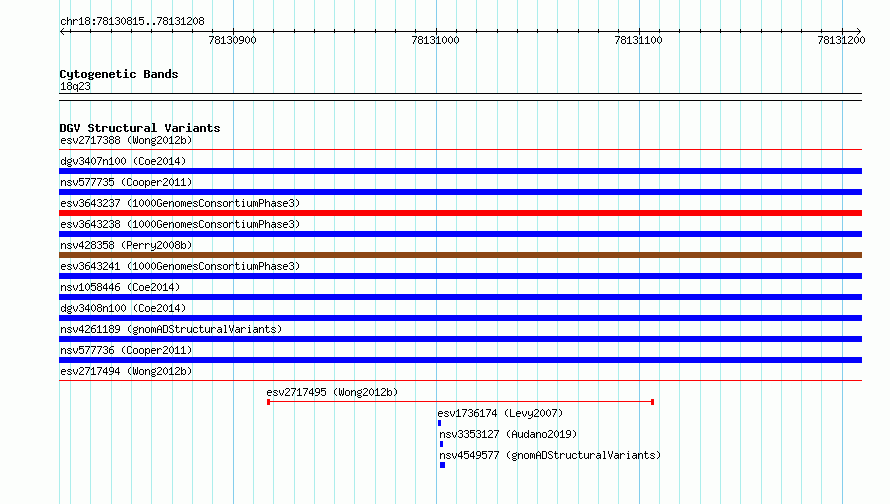The image size is (890, 504).
Task: Click the blue bar for dgv3408n100
Action: coord(460,318)
